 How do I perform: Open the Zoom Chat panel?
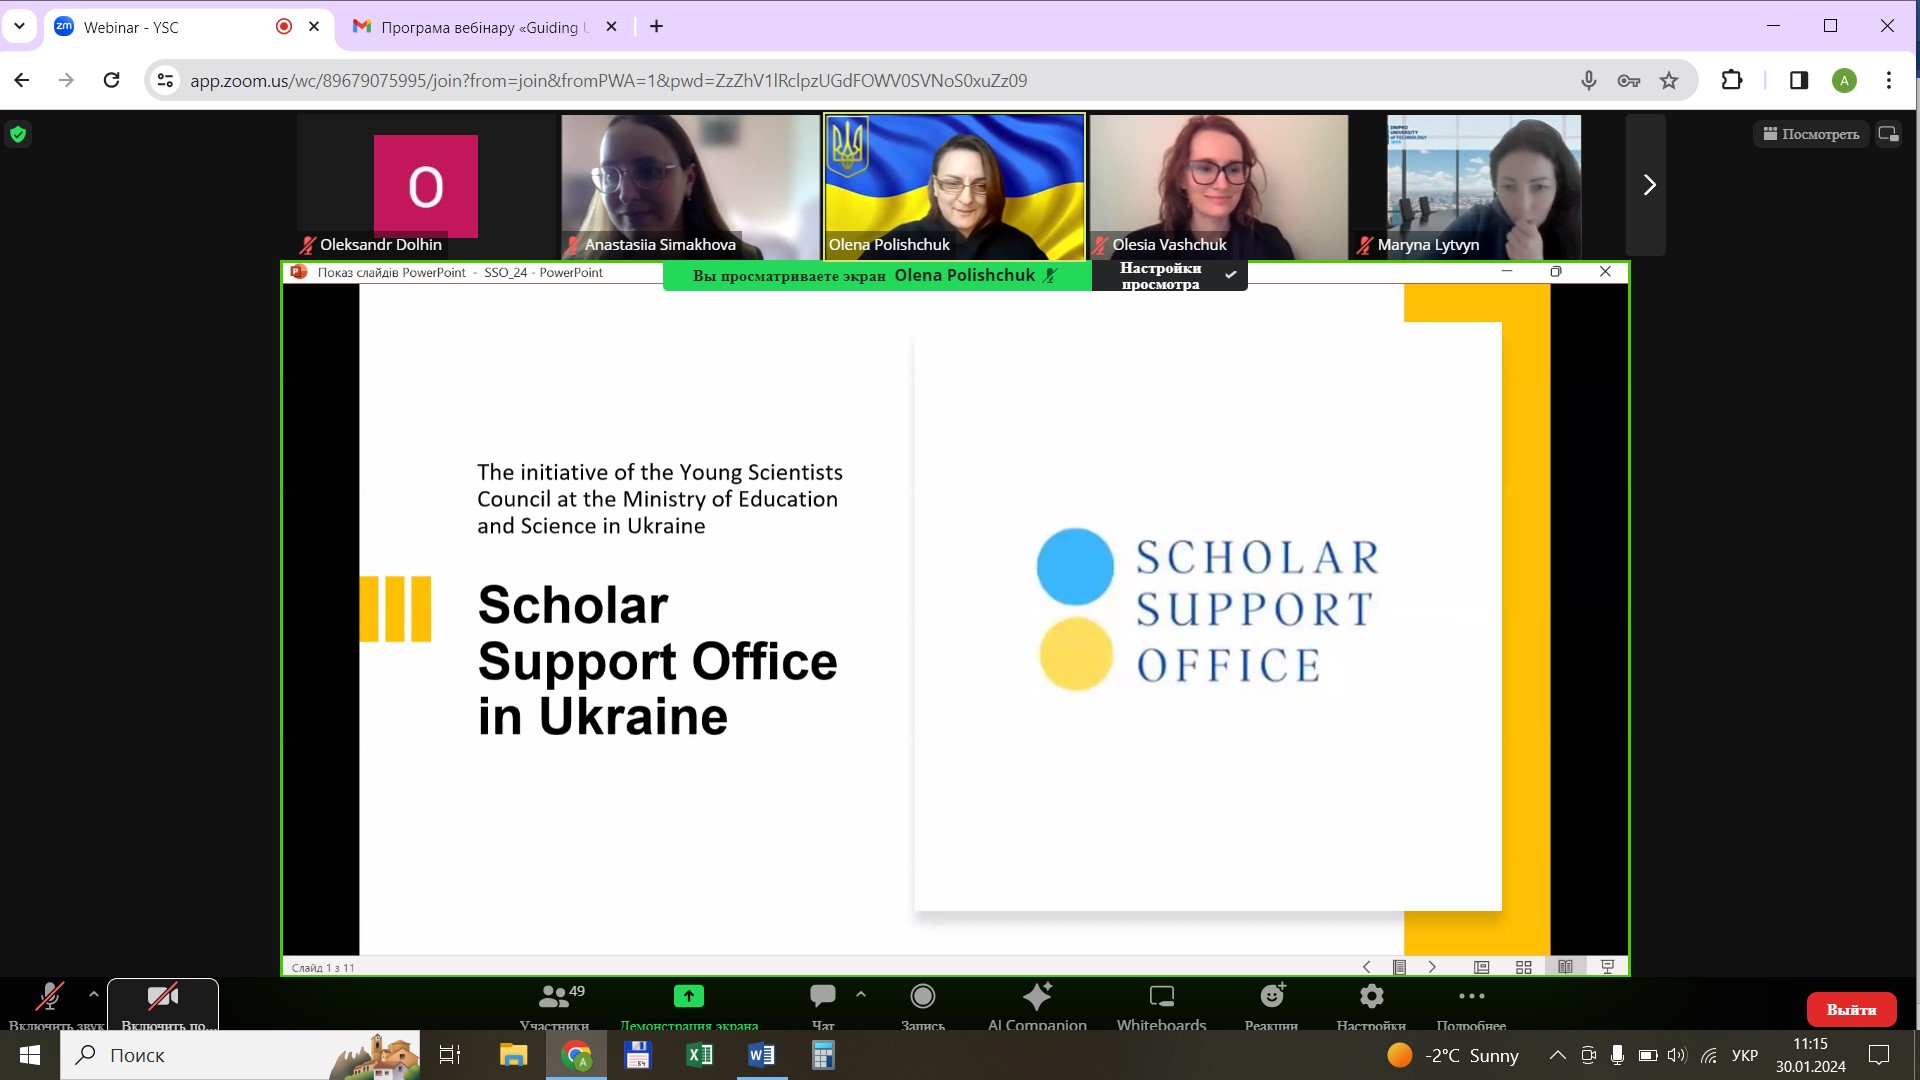(823, 1005)
